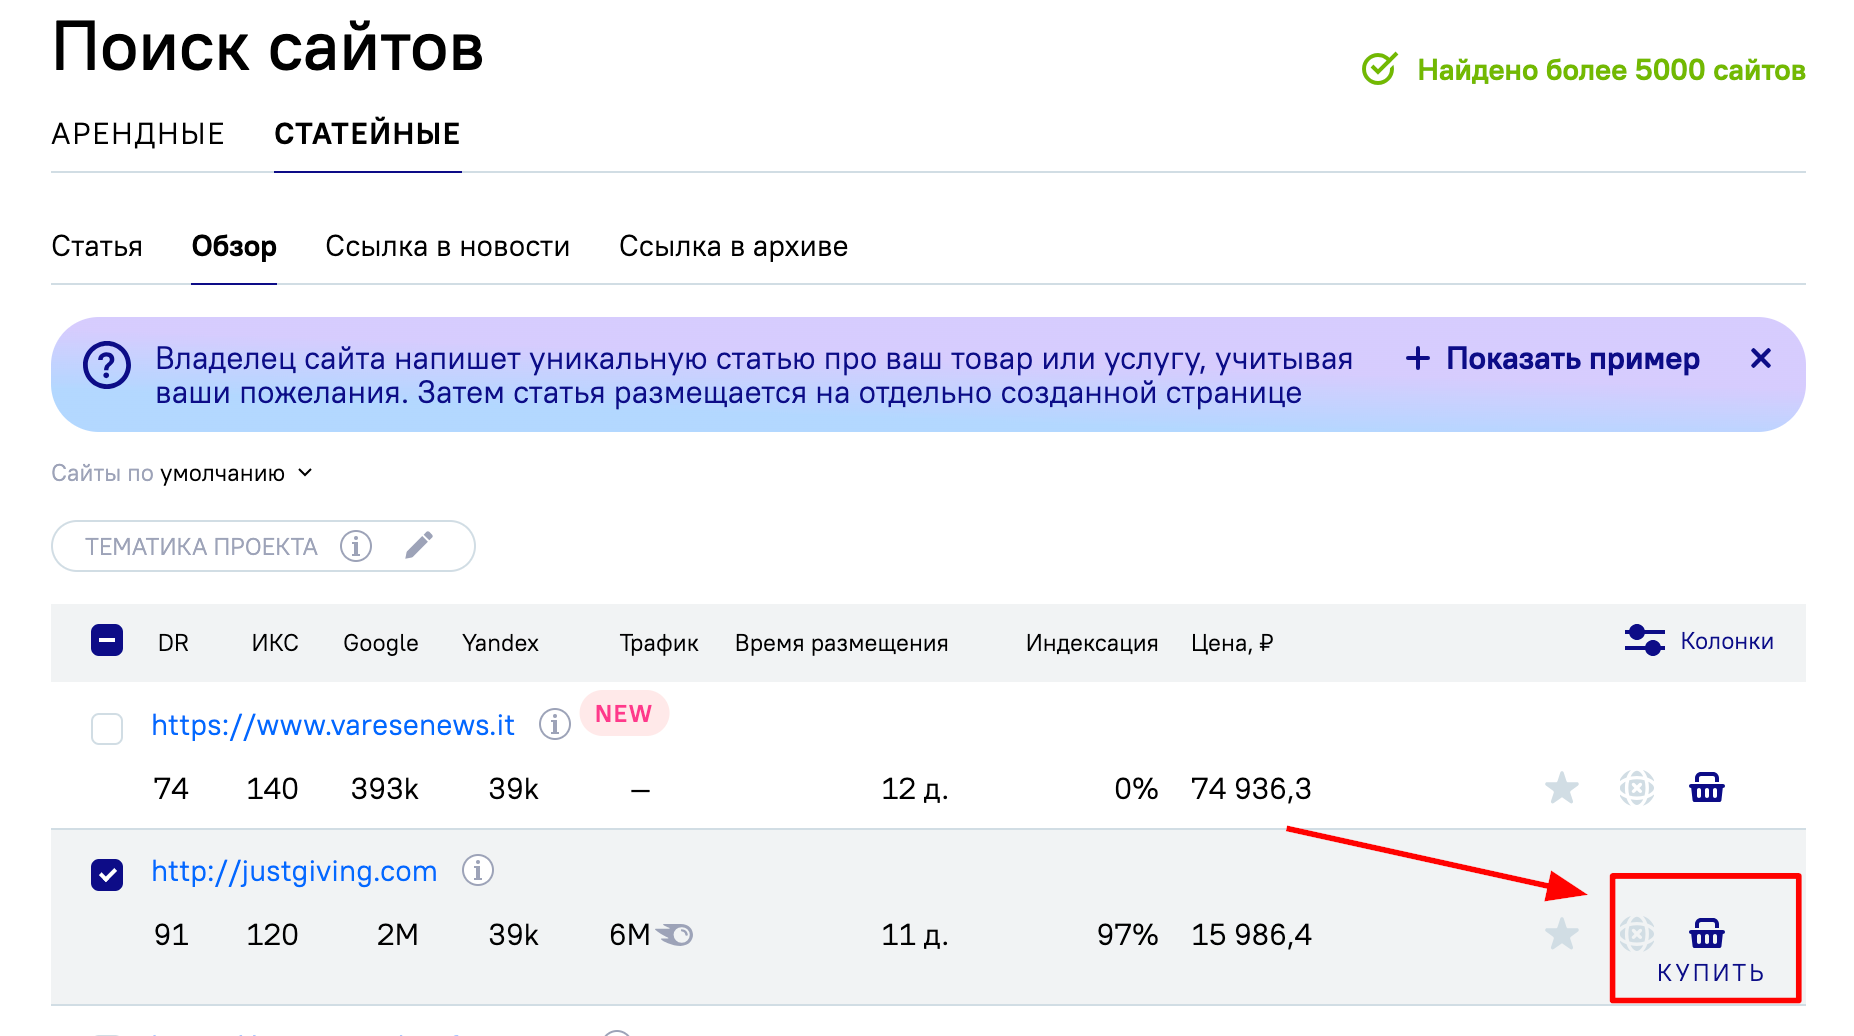Edit project theme with pencil icon
Viewport: 1854px width, 1036px height.
[x=419, y=545]
